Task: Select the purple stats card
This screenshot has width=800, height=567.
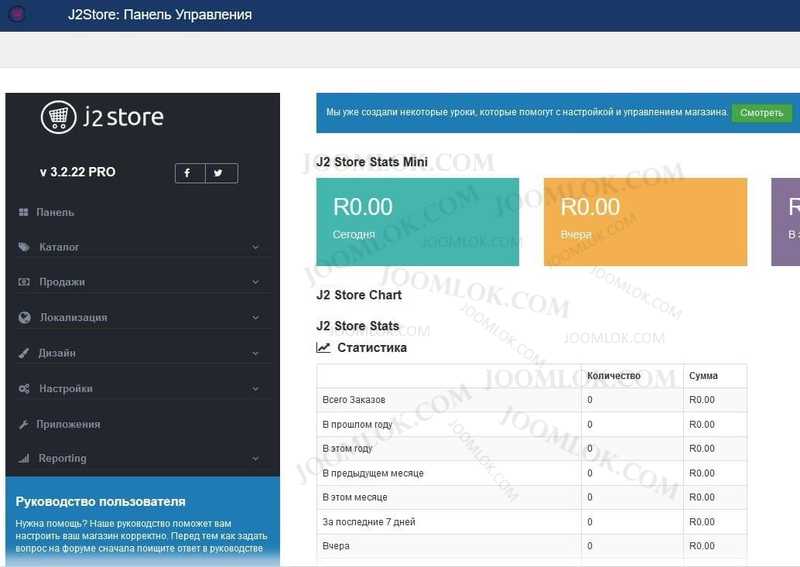Action: tap(786, 221)
